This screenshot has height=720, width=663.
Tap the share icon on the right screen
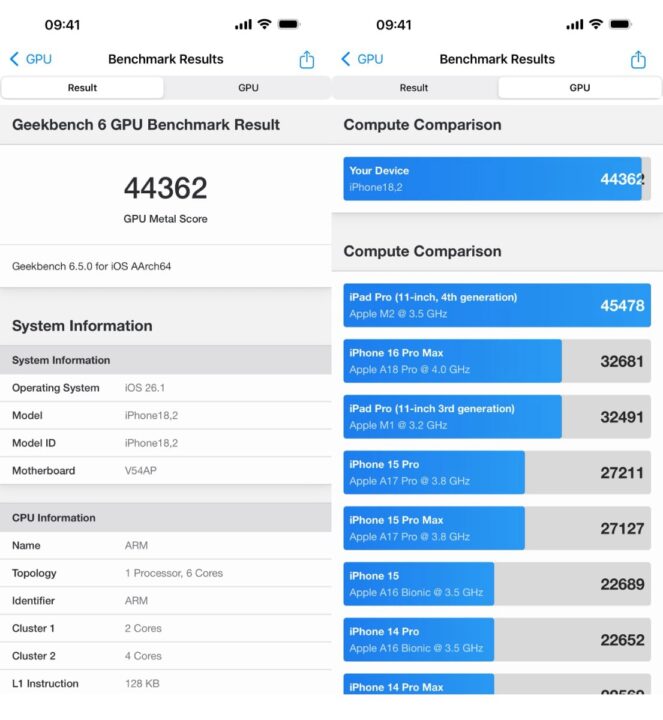tap(638, 59)
